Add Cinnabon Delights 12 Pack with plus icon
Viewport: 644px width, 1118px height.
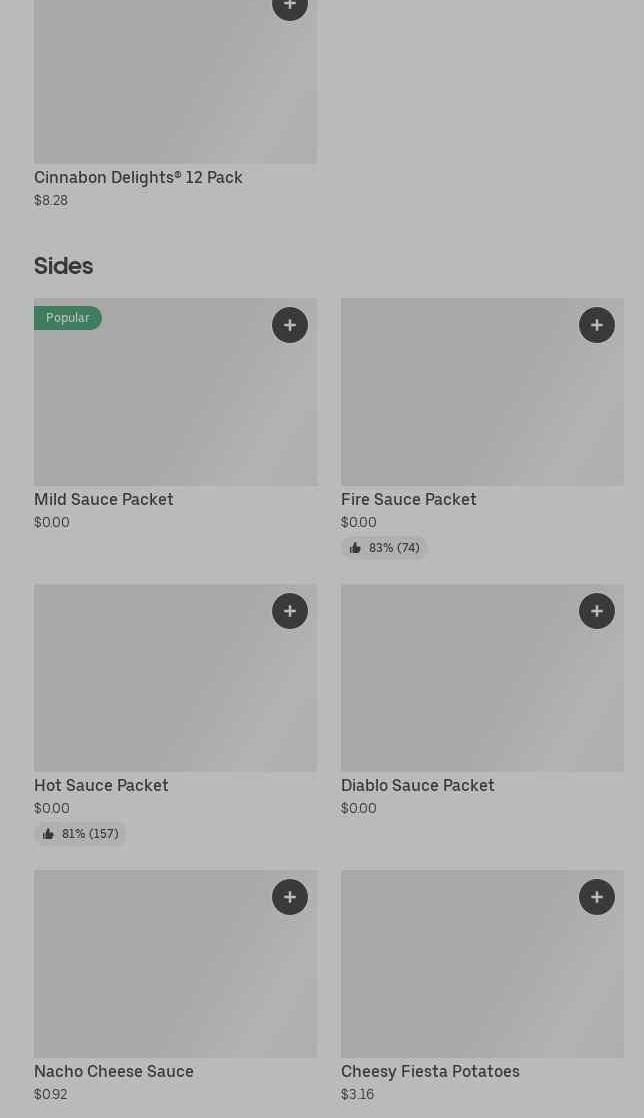(290, 6)
